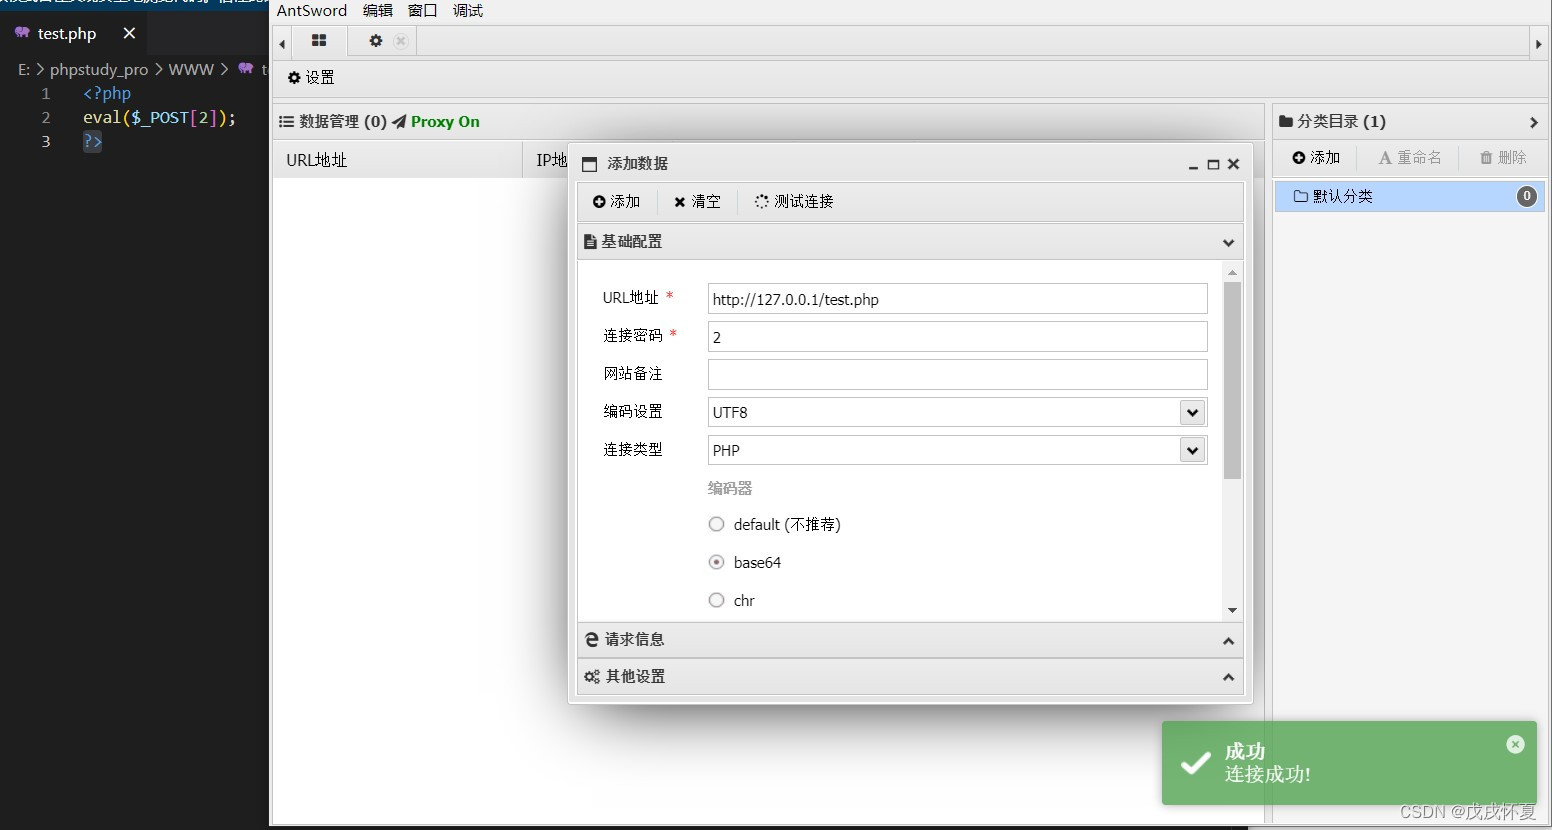This screenshot has height=830, width=1552.
Task: Click the 测试连接 test connection button
Action: [x=794, y=202]
